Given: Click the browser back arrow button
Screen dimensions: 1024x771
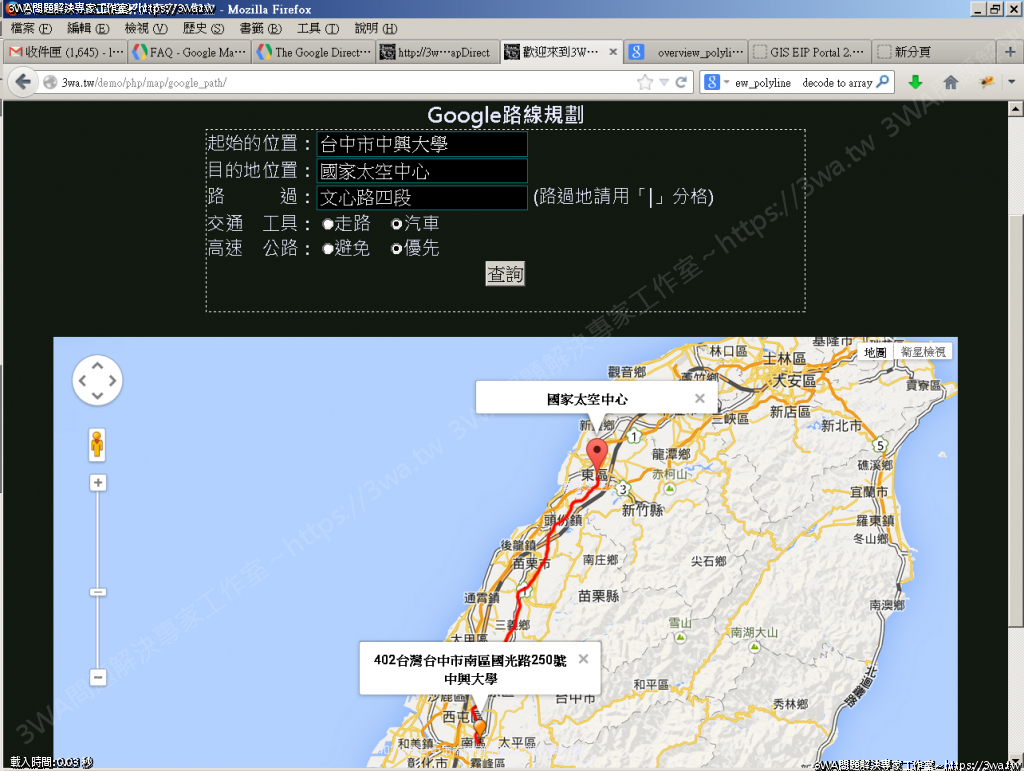Looking at the screenshot, I should point(21,82).
